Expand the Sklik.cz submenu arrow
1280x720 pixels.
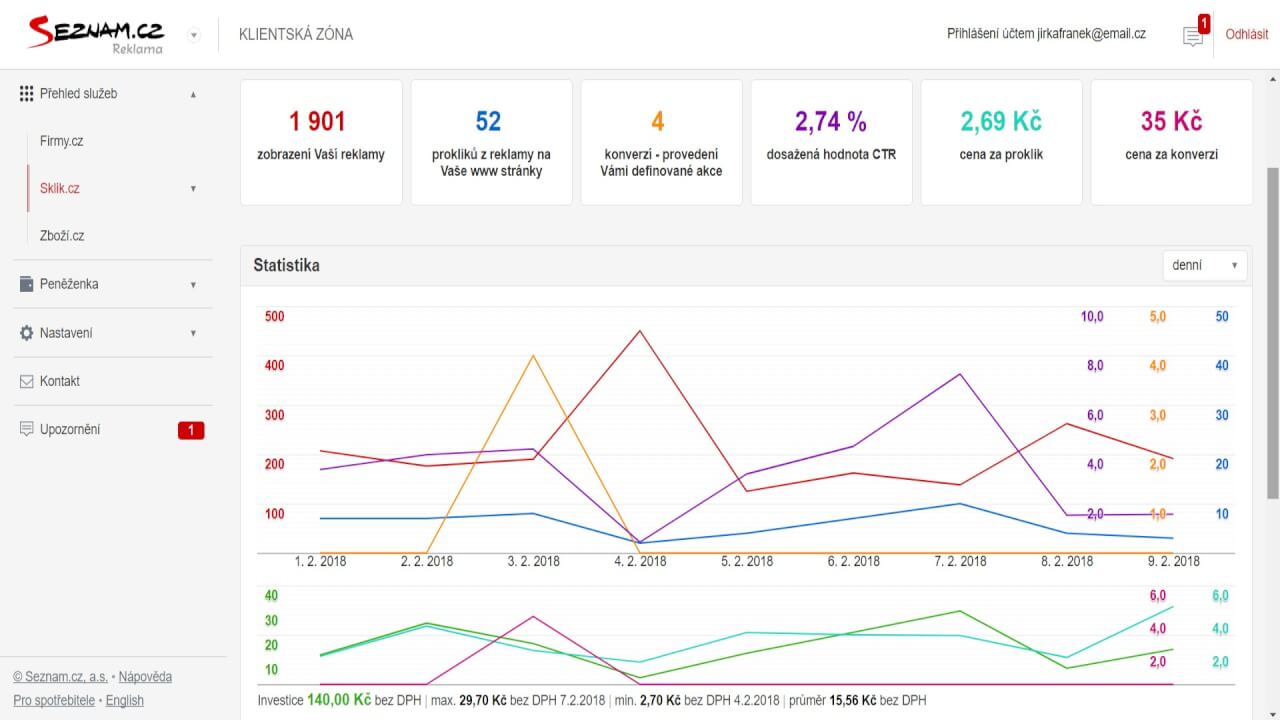pos(193,189)
